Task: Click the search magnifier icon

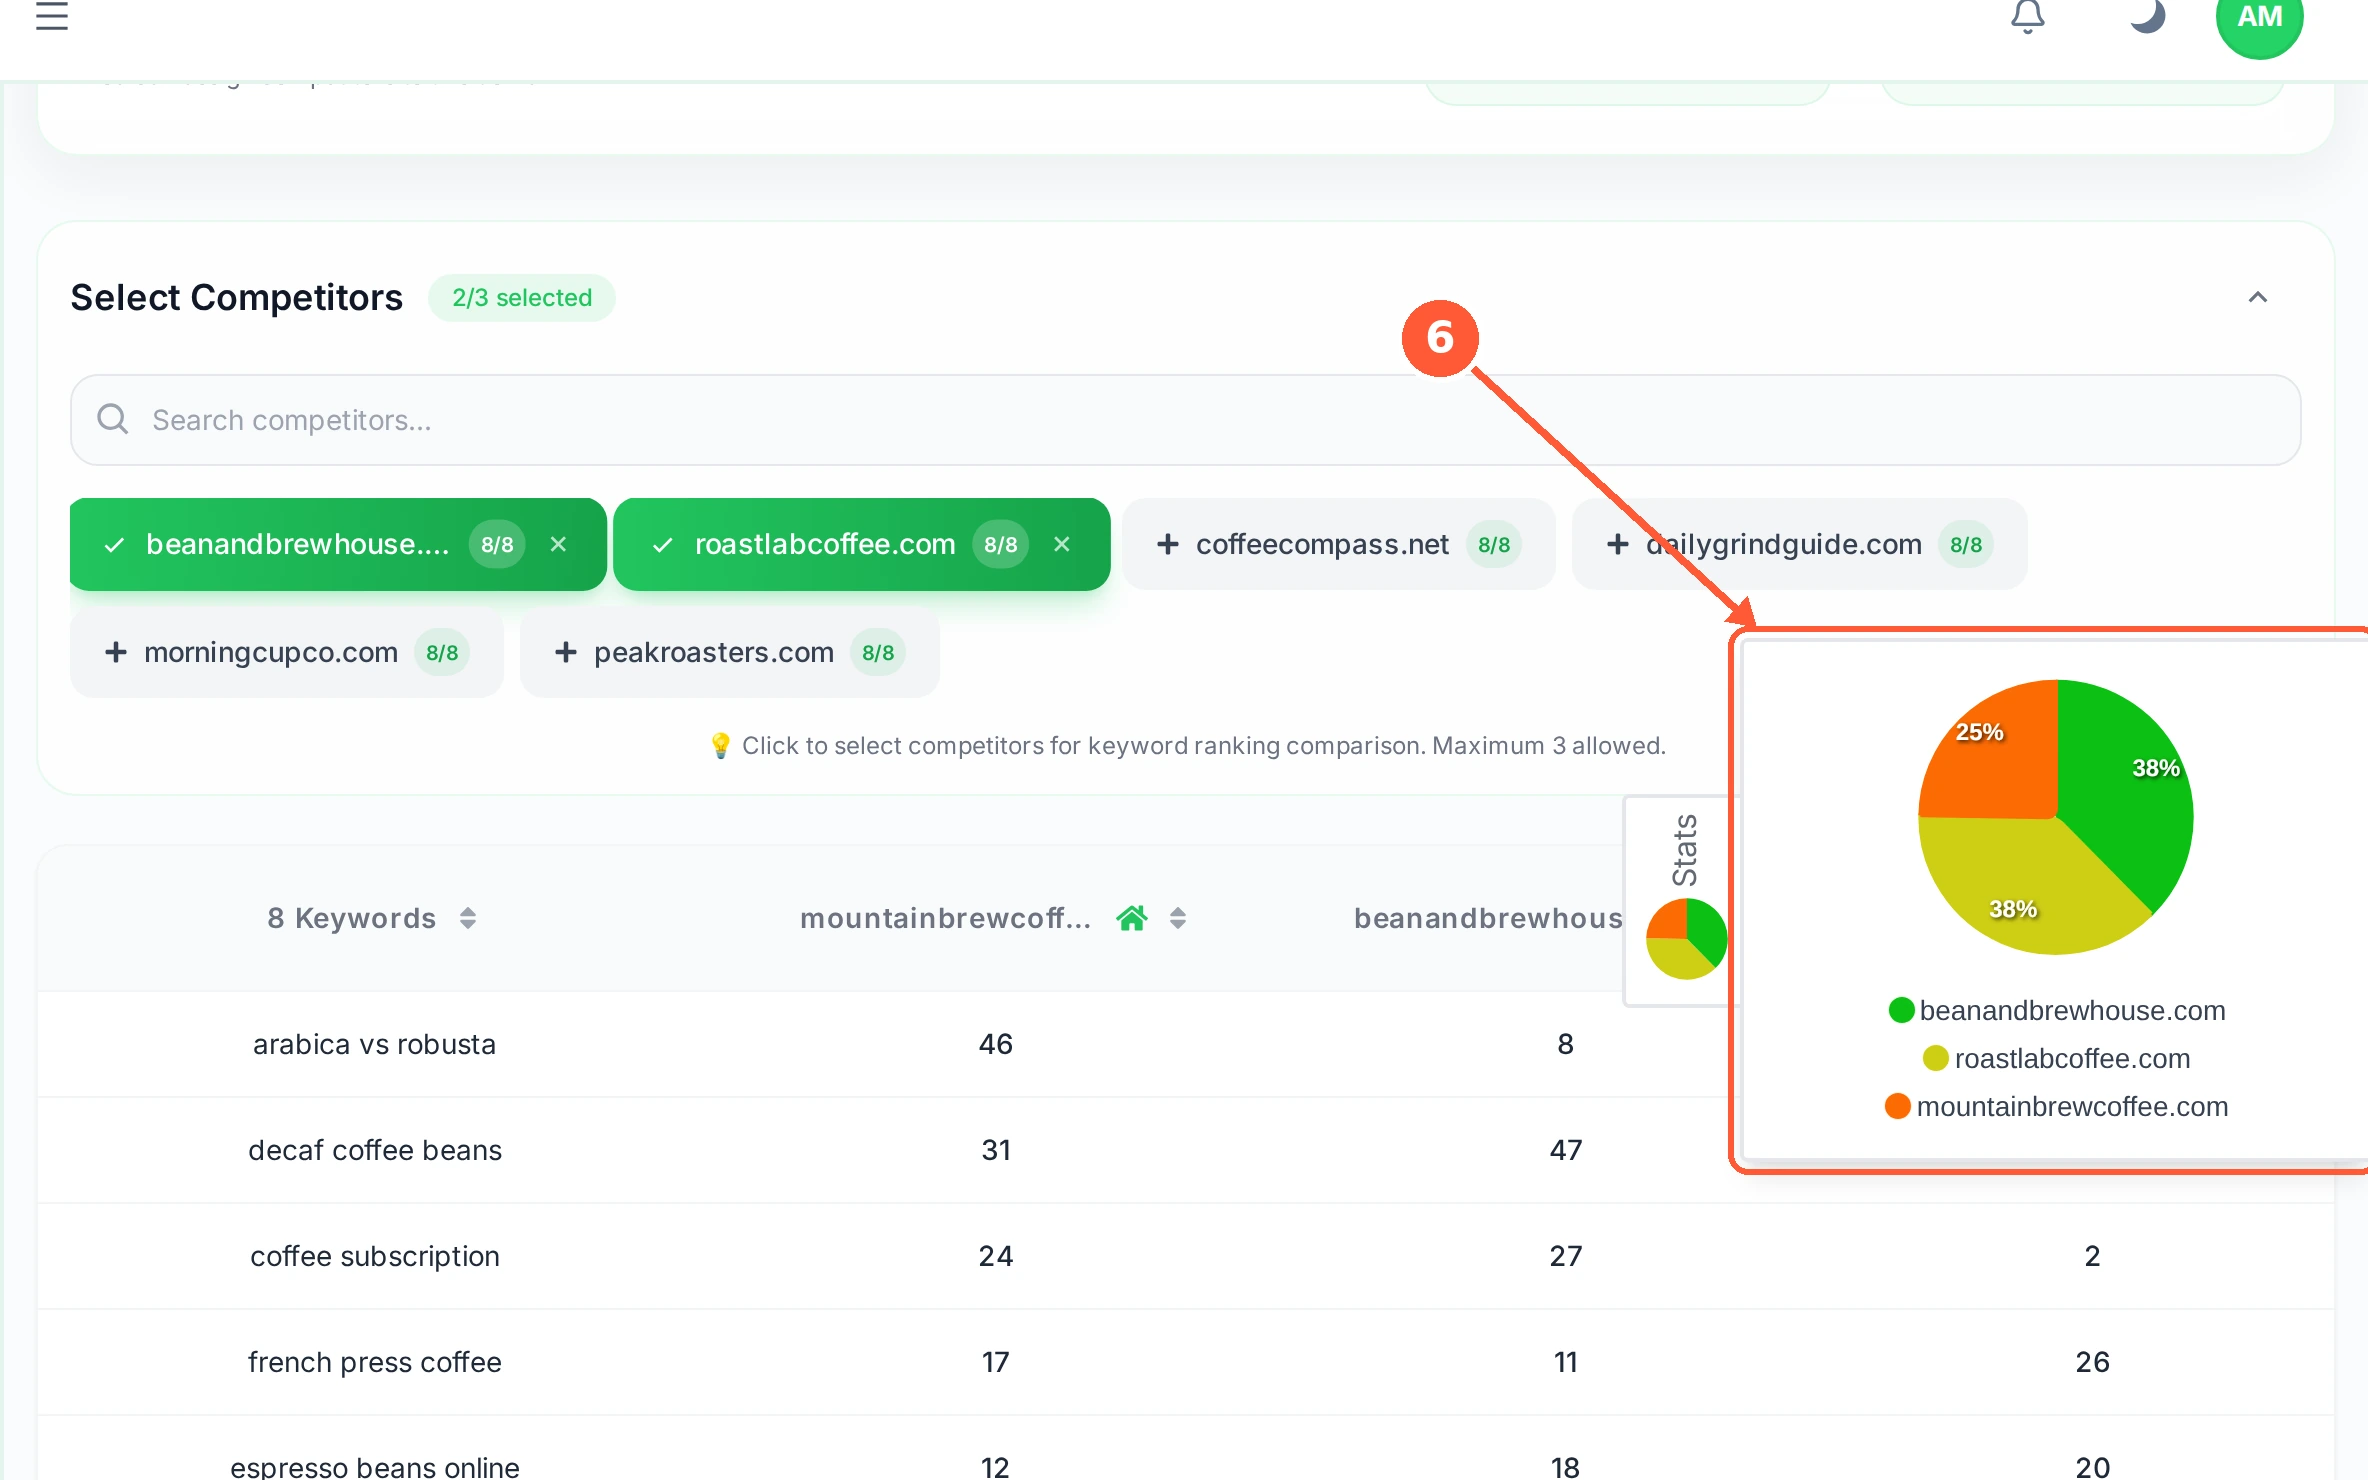Action: click(113, 419)
